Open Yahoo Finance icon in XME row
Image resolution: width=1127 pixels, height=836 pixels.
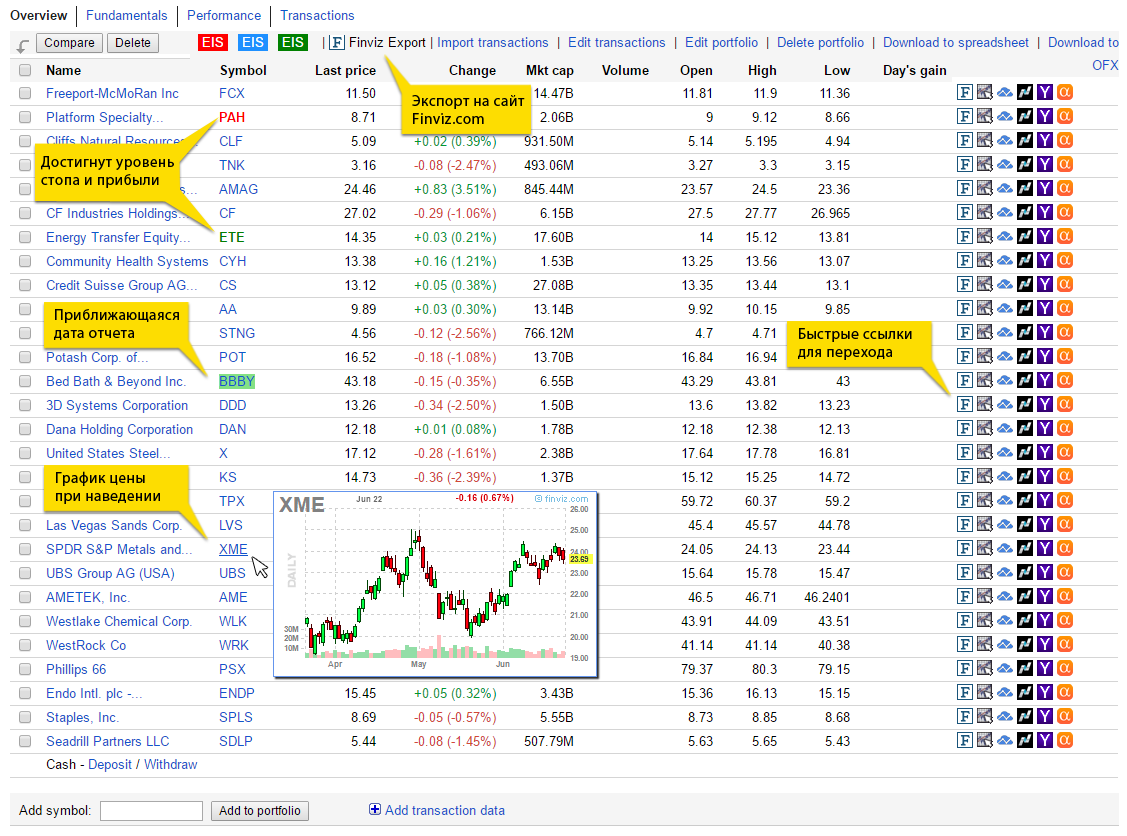(x=1045, y=548)
